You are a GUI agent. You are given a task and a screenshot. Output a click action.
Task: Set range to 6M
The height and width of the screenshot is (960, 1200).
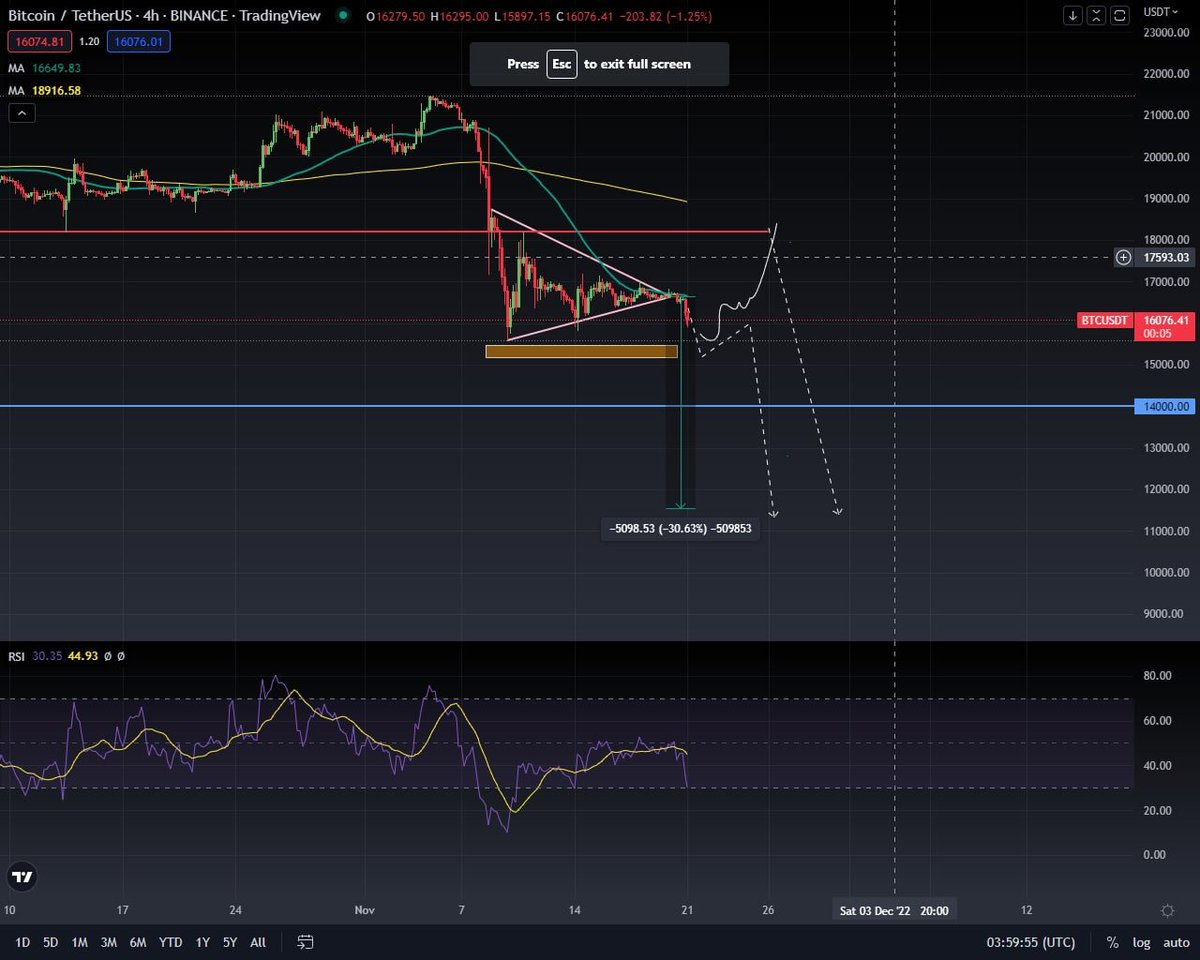click(138, 942)
